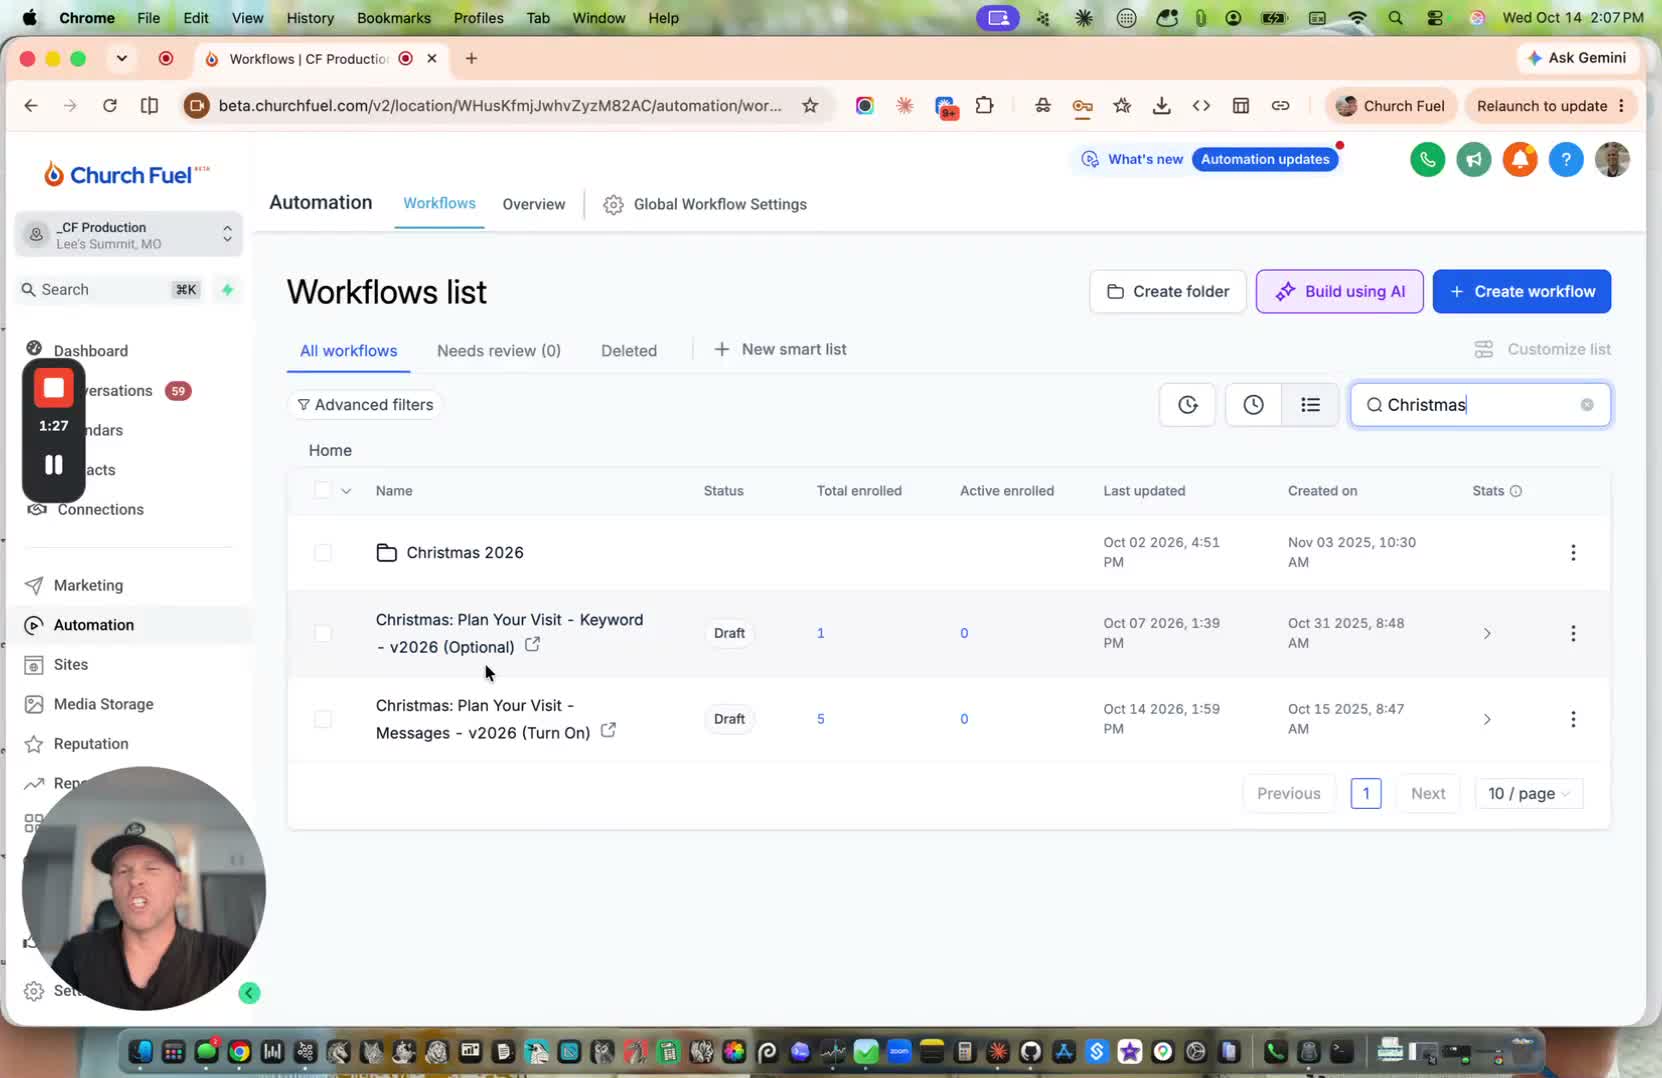Image resolution: width=1662 pixels, height=1078 pixels.
Task: Open the orange notifications bell
Action: [1520, 160]
